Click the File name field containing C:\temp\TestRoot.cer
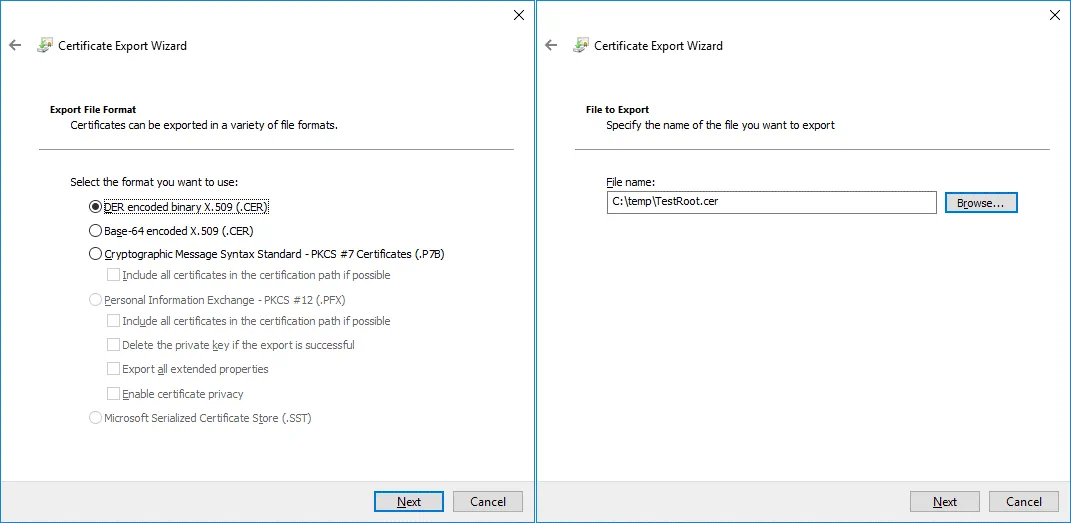The width and height of the screenshot is (1071, 523). pos(771,202)
